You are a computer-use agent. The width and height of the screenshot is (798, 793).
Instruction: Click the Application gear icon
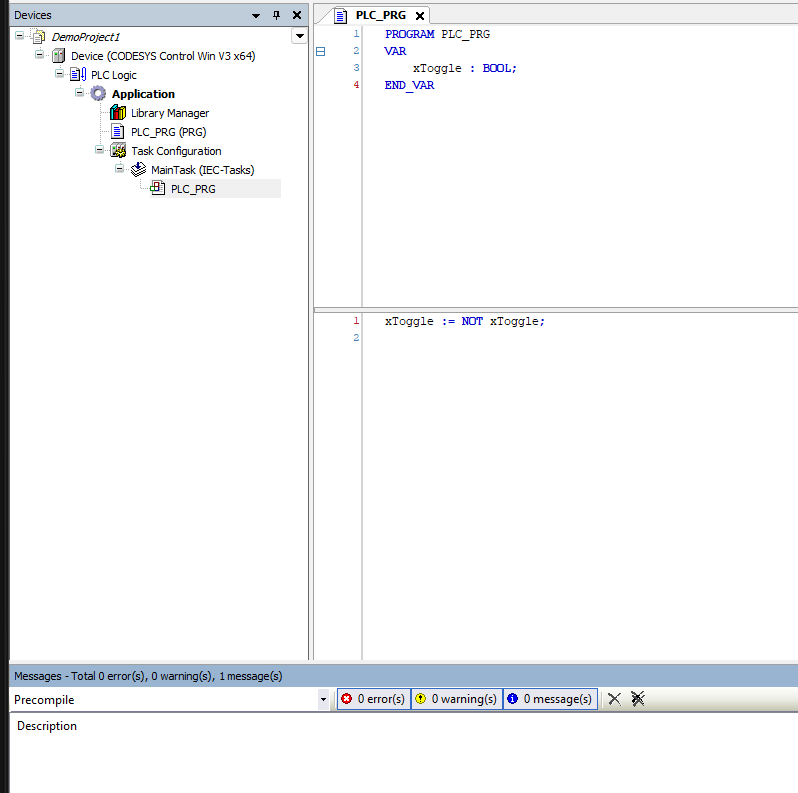pyautogui.click(x=98, y=94)
